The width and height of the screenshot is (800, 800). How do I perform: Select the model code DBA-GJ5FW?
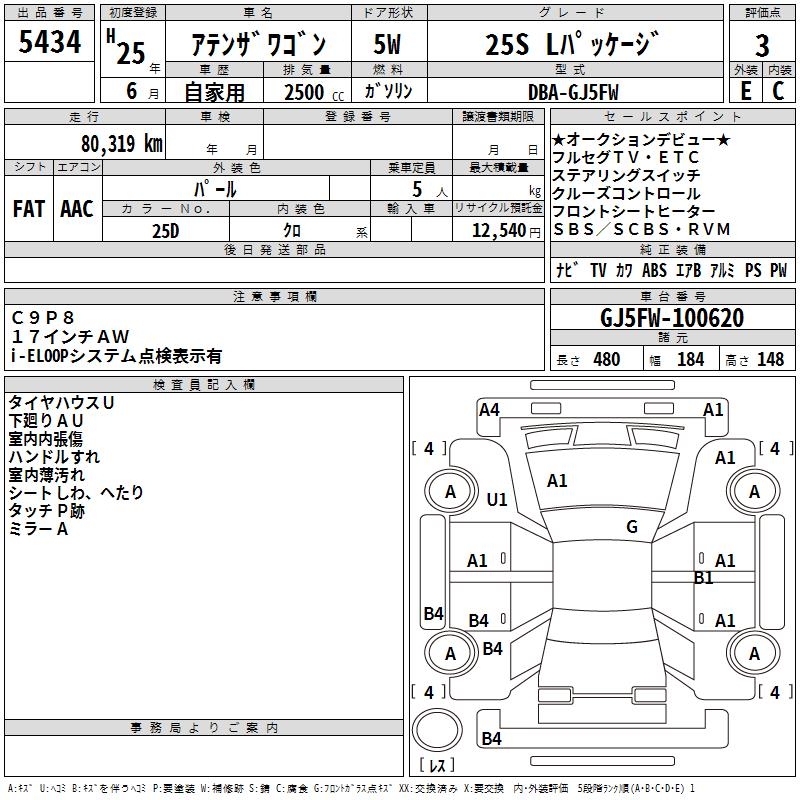pyautogui.click(x=573, y=92)
